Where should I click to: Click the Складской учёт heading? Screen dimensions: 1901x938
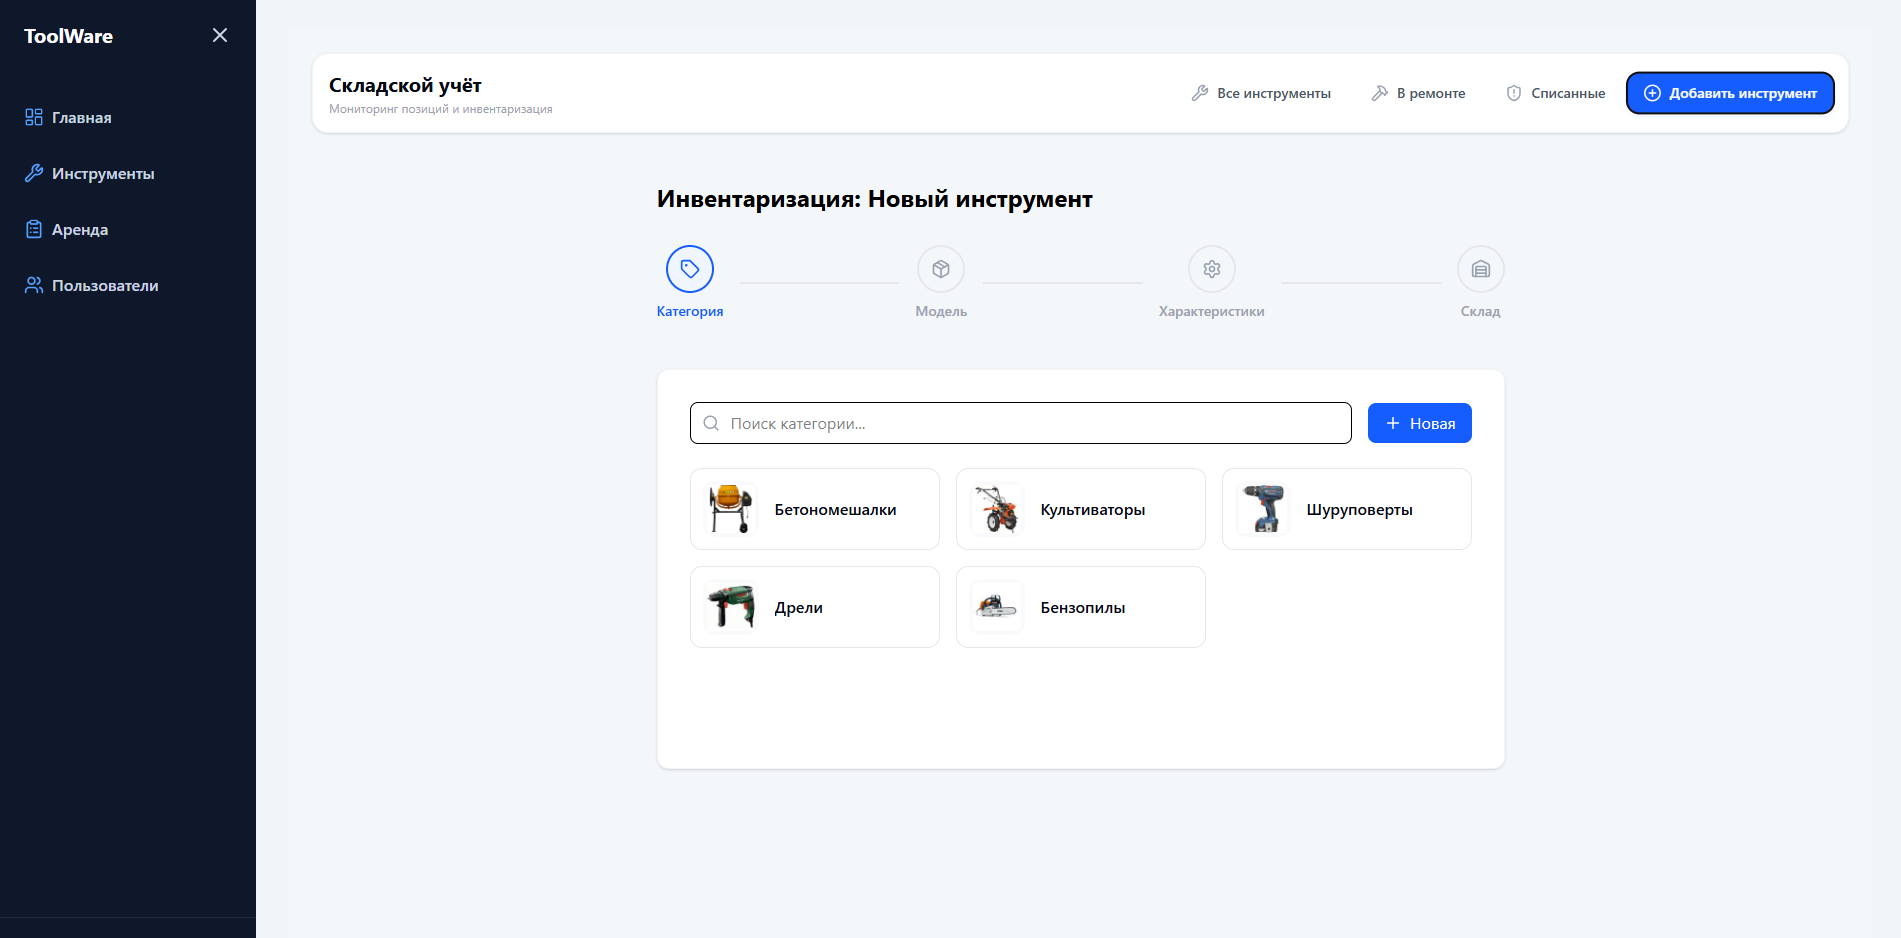point(405,85)
